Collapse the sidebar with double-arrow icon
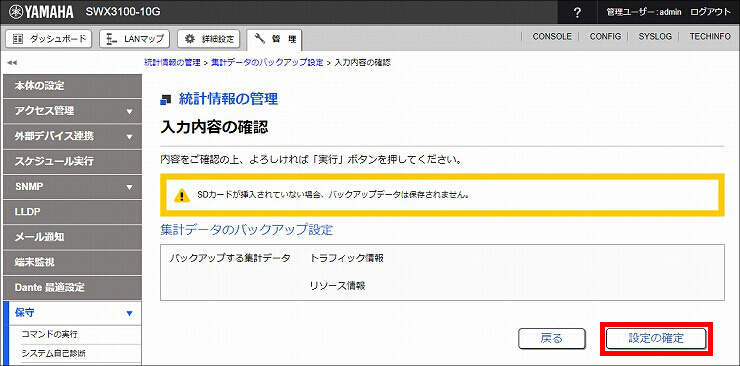 (x=12, y=62)
